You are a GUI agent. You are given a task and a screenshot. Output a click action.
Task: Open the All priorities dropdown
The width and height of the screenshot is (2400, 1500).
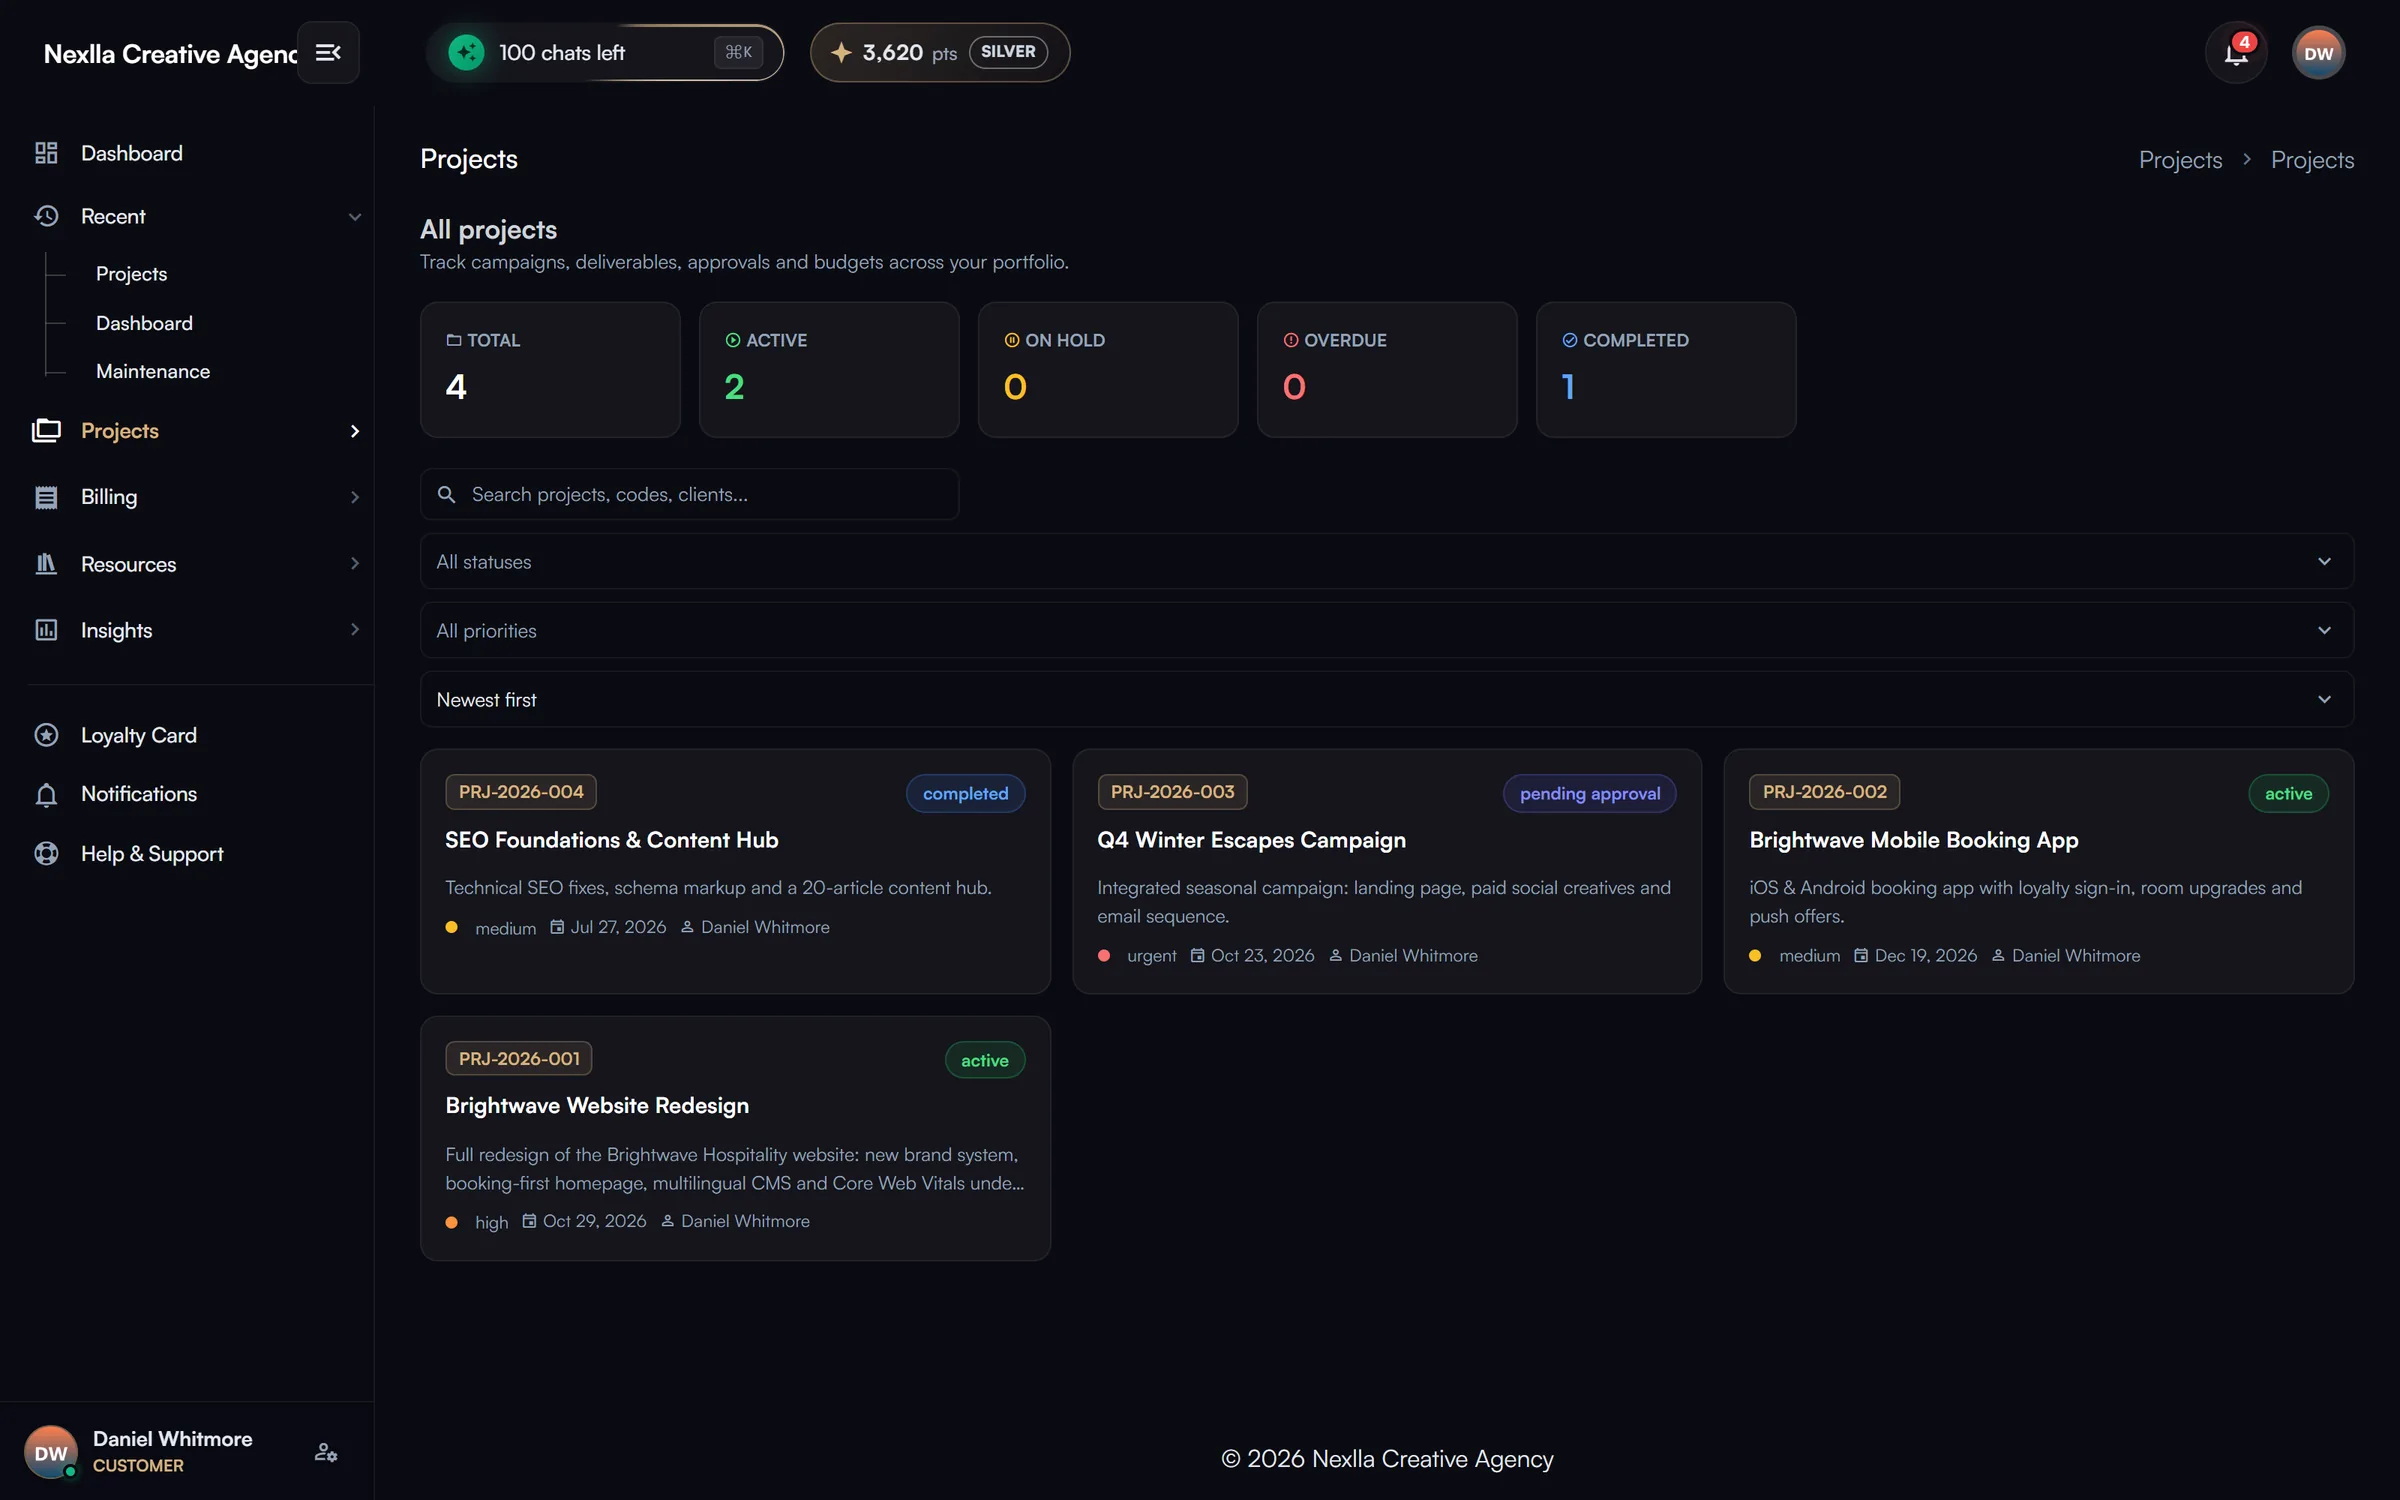(1386, 630)
